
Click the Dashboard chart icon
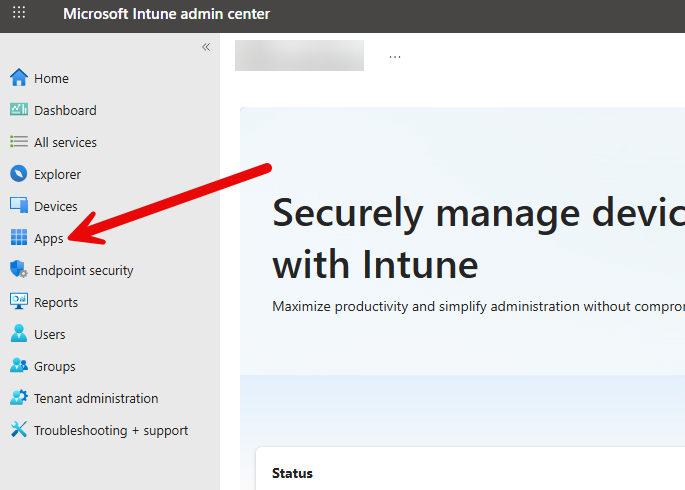click(18, 110)
